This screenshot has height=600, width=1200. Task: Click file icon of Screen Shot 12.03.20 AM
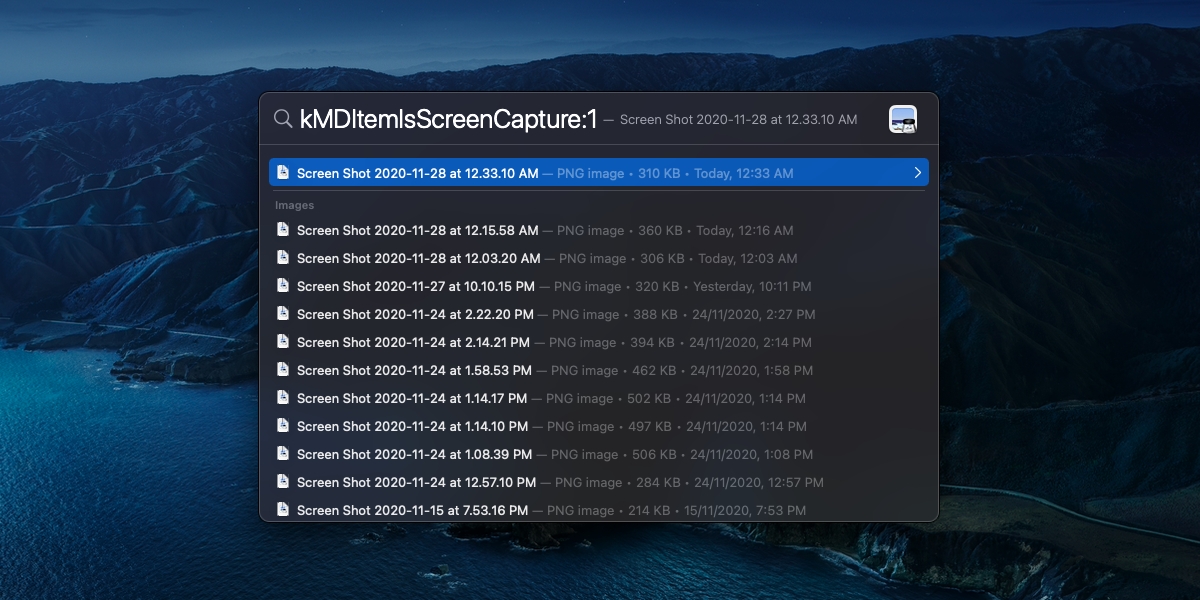pos(283,258)
